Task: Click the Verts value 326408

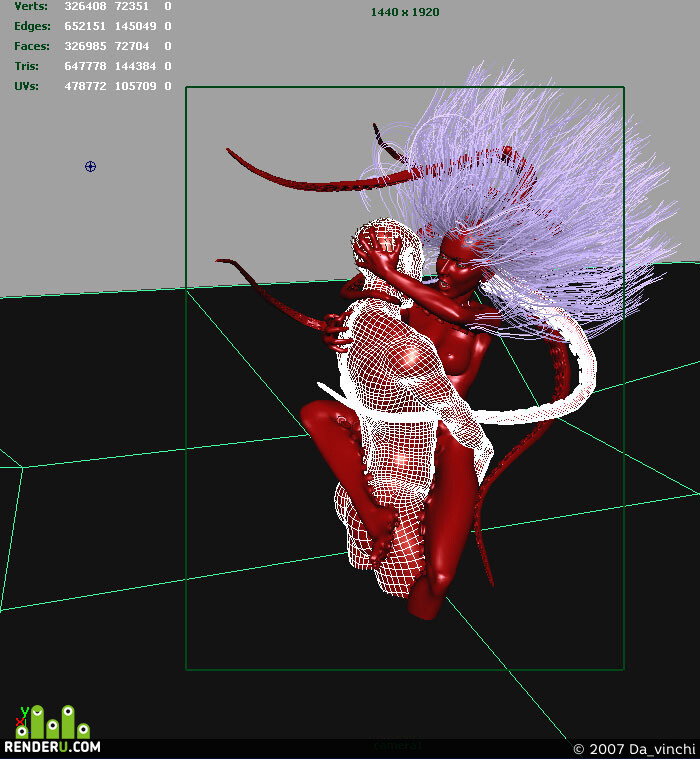Action: tap(85, 6)
